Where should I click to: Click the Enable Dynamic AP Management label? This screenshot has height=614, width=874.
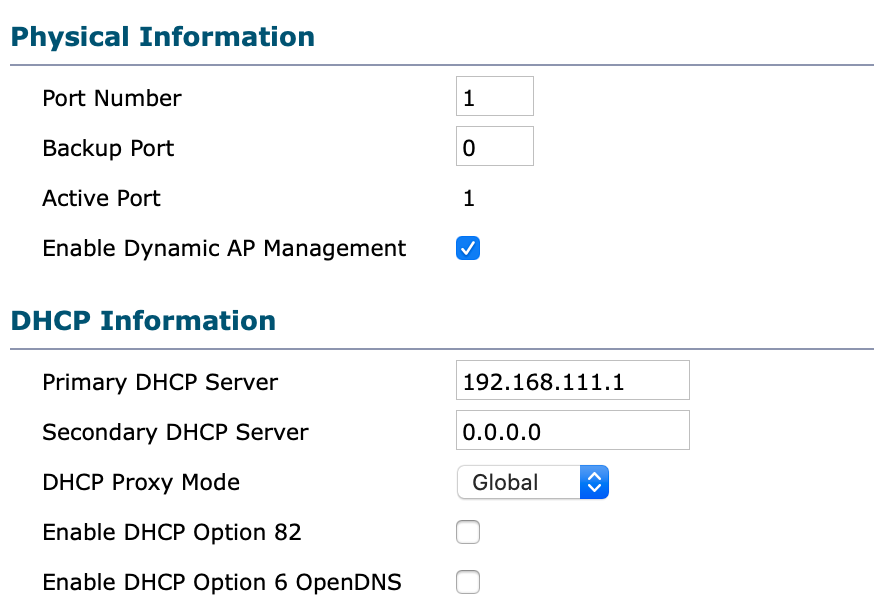(224, 248)
